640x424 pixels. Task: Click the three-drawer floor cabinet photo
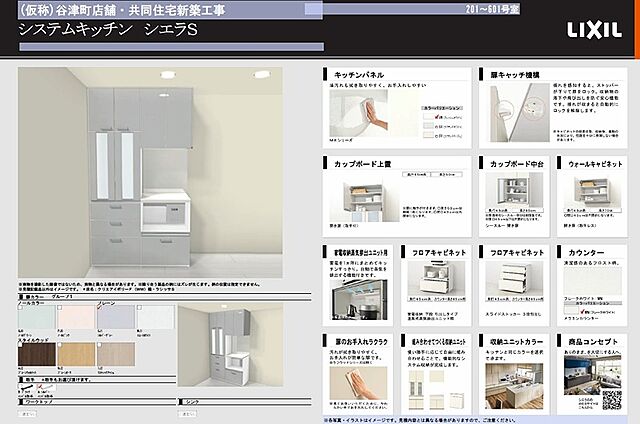pos(514,279)
